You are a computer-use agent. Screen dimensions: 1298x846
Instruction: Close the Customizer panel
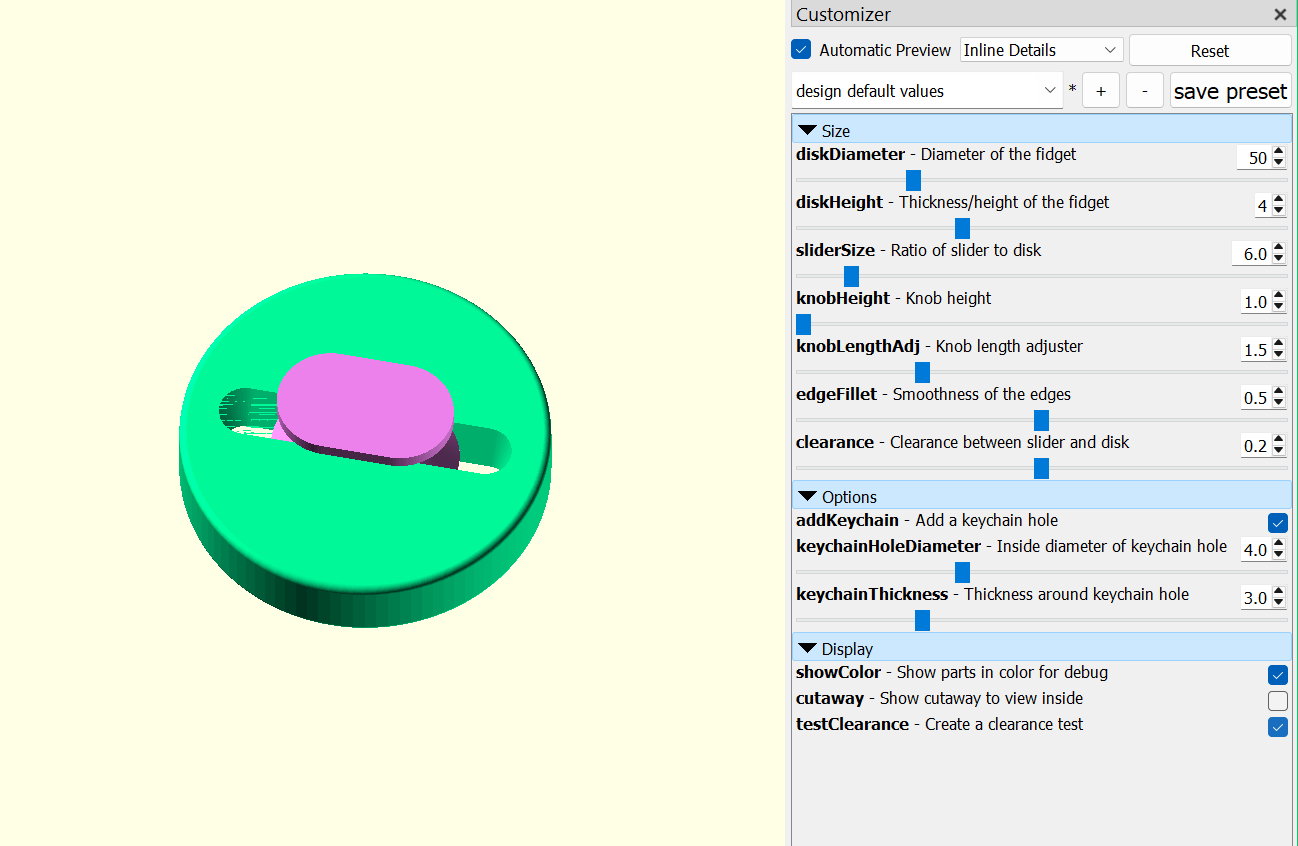click(1280, 15)
